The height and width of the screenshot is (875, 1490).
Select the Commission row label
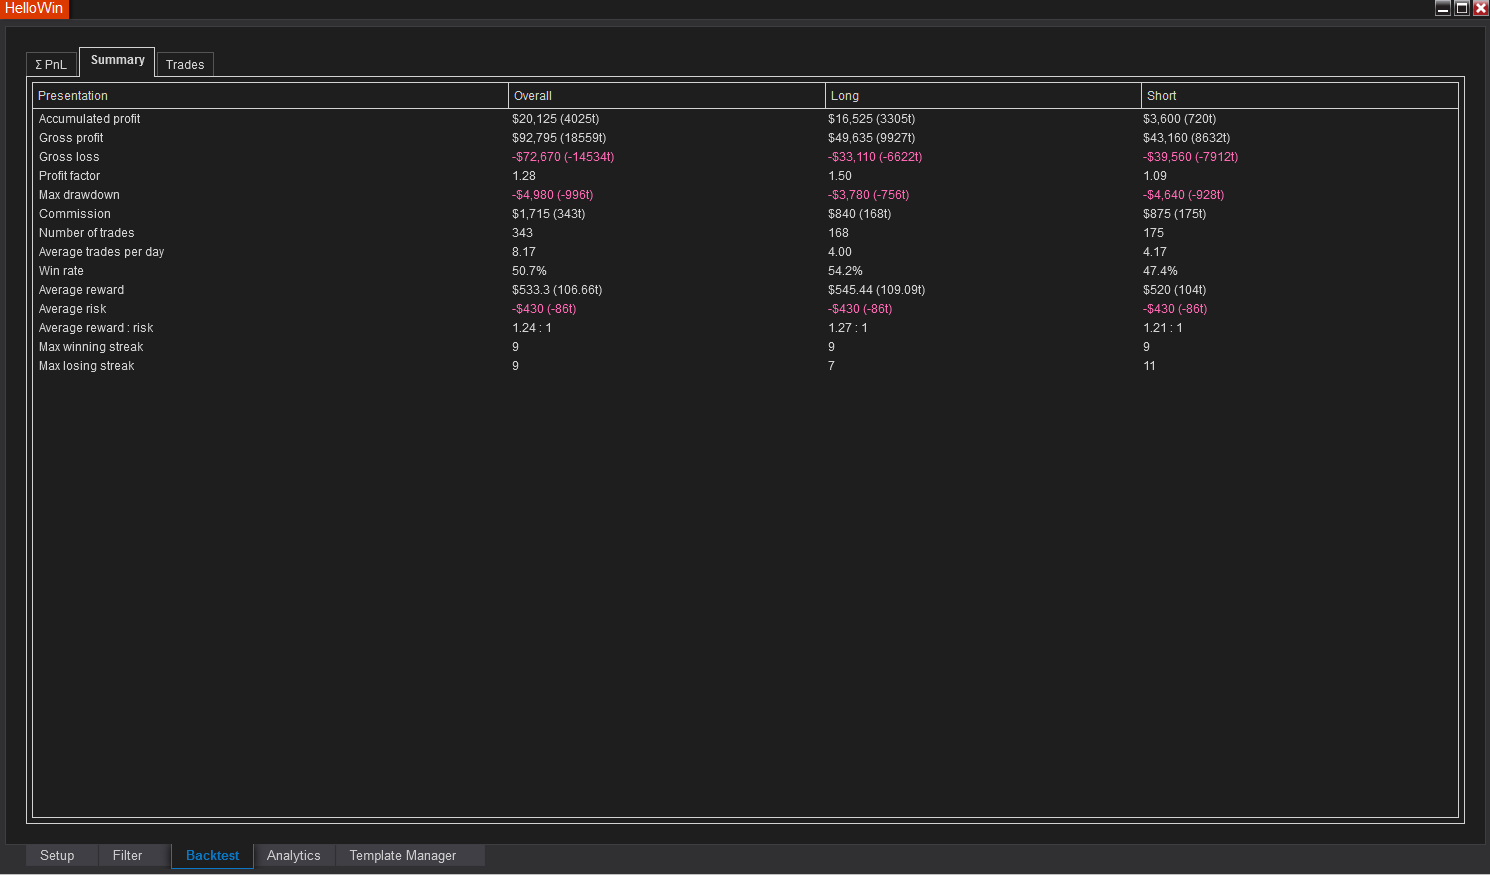point(75,214)
